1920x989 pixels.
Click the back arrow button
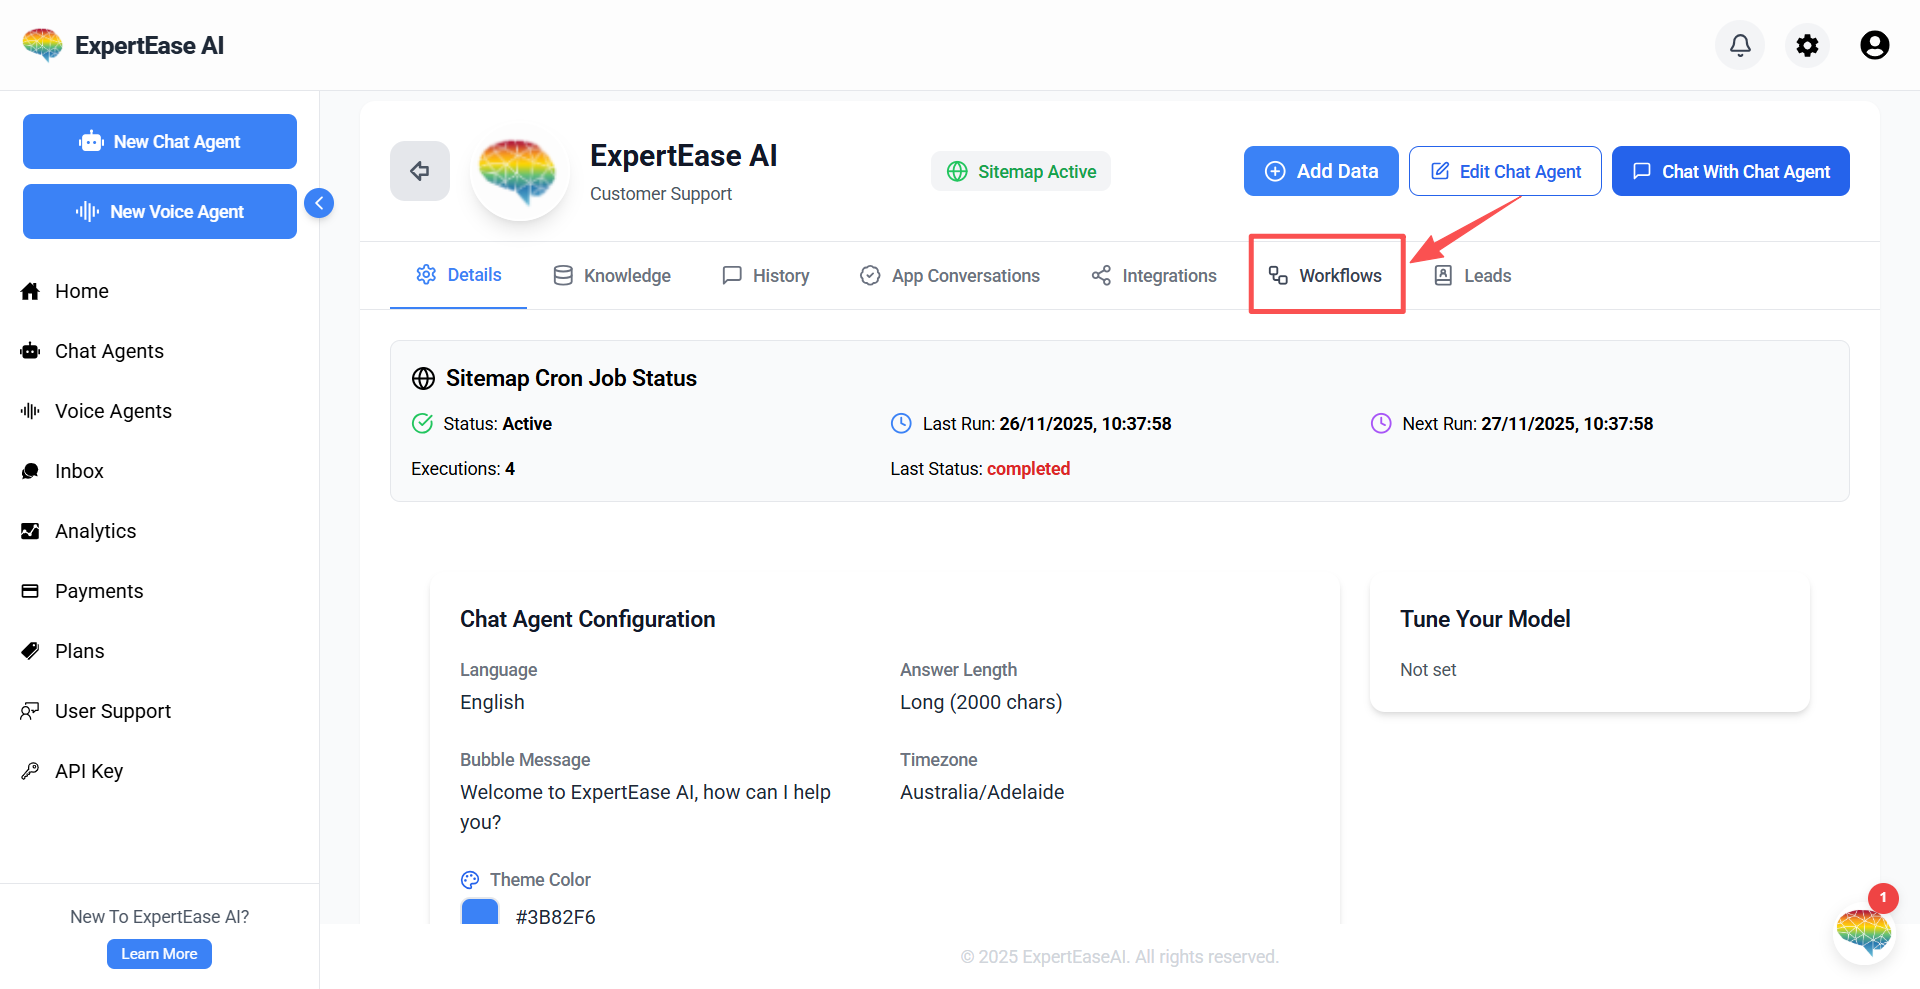pyautogui.click(x=420, y=171)
